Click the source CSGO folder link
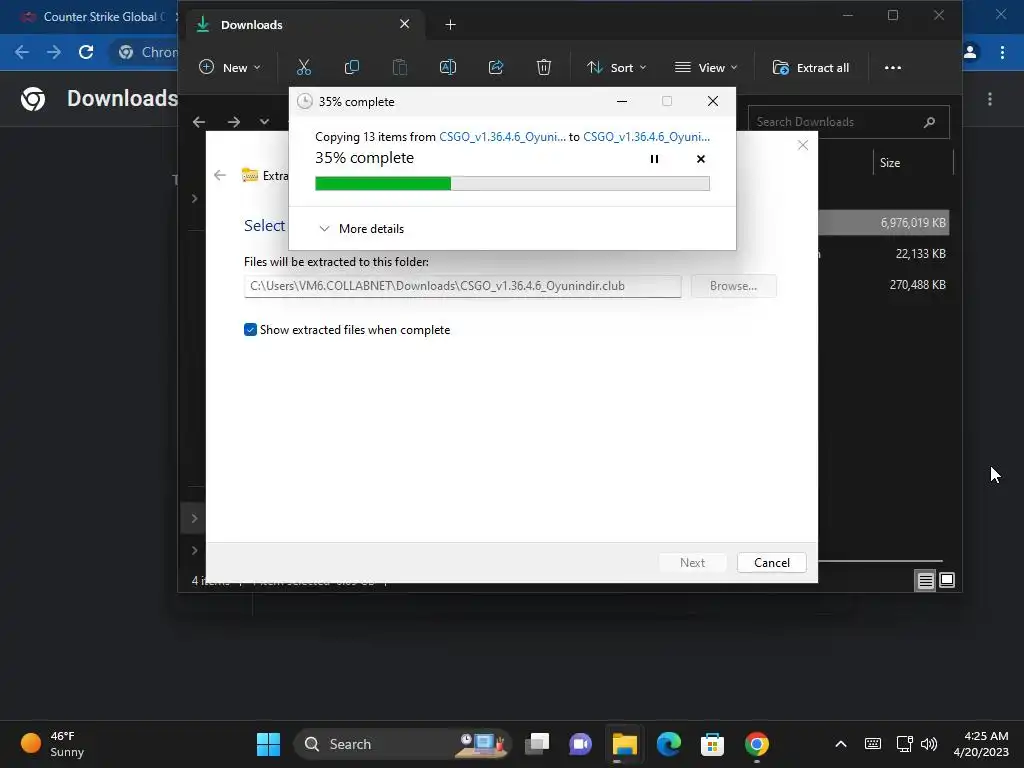The width and height of the screenshot is (1024, 768). 502,136
